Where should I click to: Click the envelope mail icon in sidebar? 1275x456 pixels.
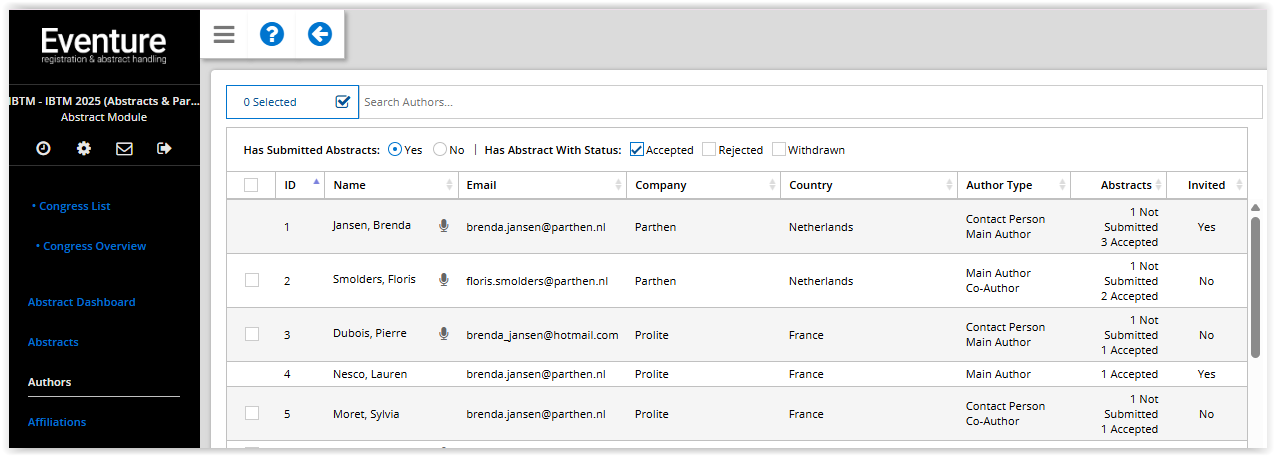tap(124, 148)
